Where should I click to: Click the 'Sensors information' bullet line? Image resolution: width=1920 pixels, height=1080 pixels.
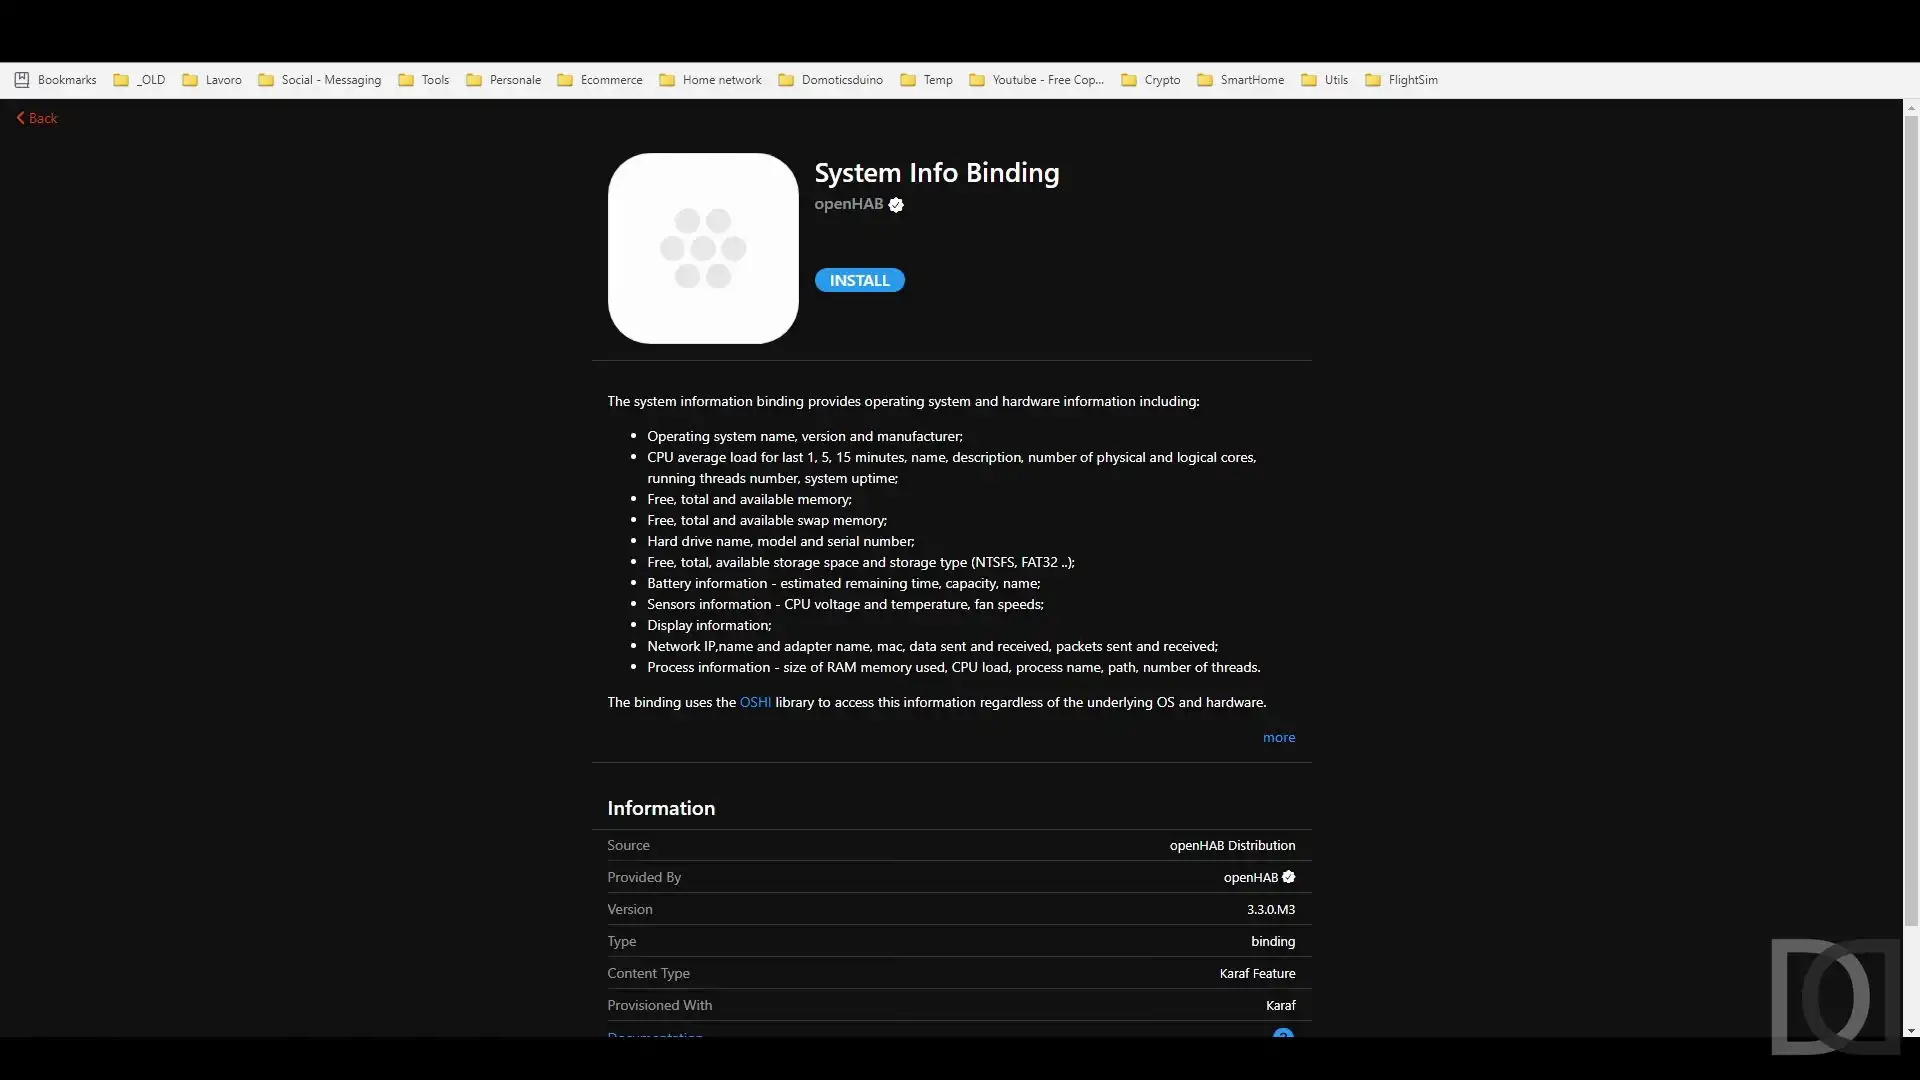click(845, 604)
